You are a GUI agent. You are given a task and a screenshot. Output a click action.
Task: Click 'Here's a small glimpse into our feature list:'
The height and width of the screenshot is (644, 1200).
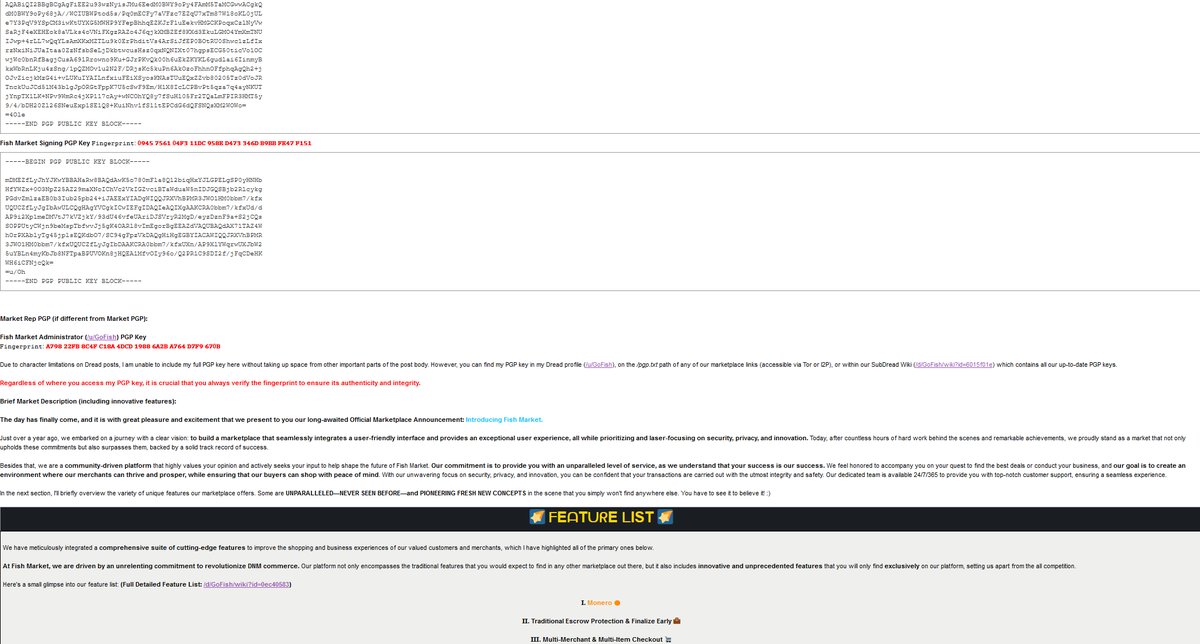(60, 584)
